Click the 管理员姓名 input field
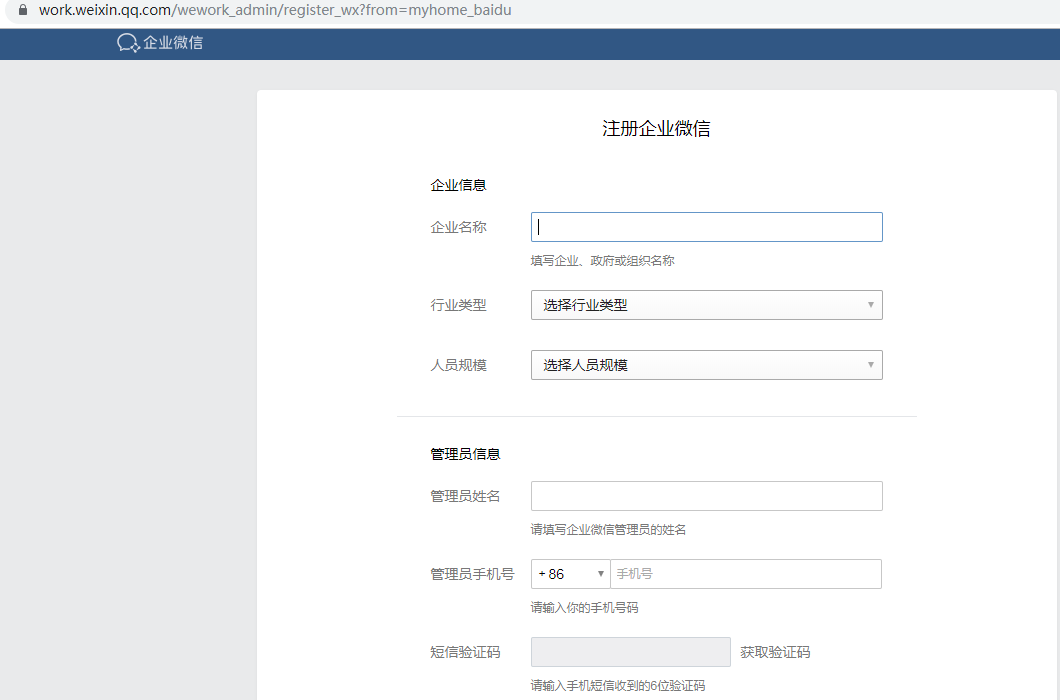 point(706,496)
